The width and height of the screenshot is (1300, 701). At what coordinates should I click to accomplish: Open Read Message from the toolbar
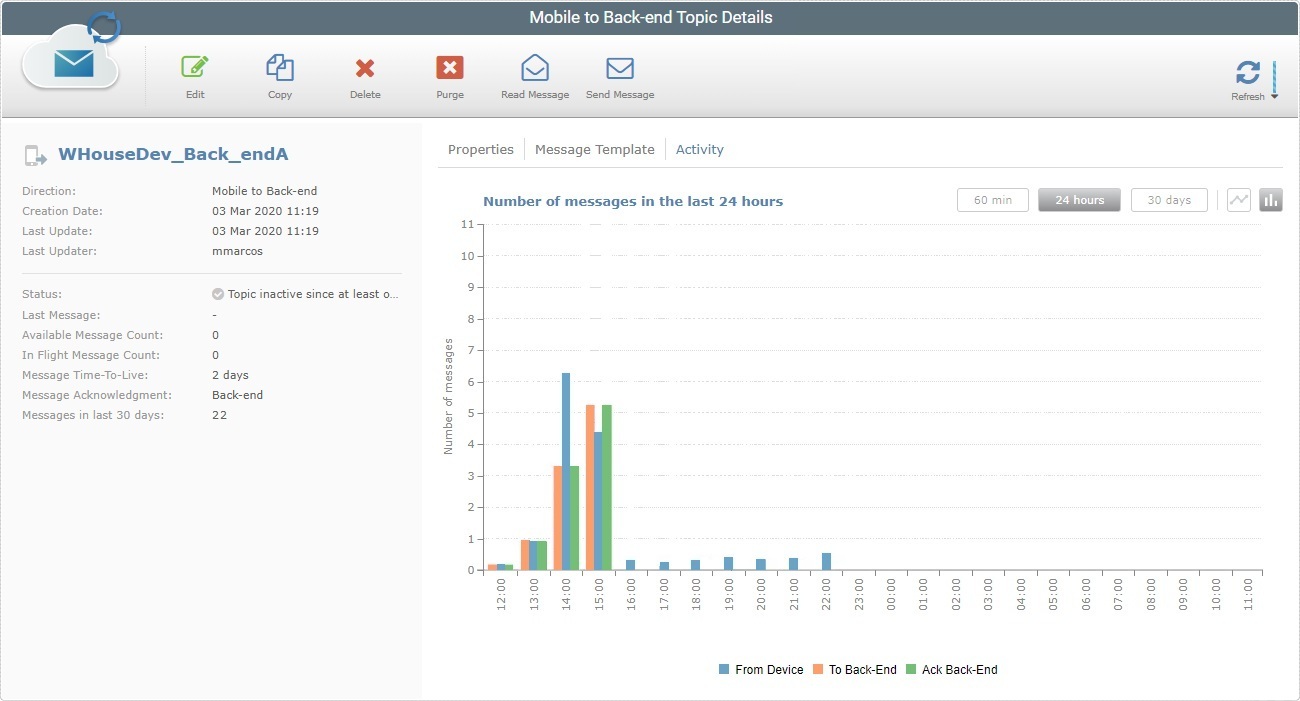535,76
